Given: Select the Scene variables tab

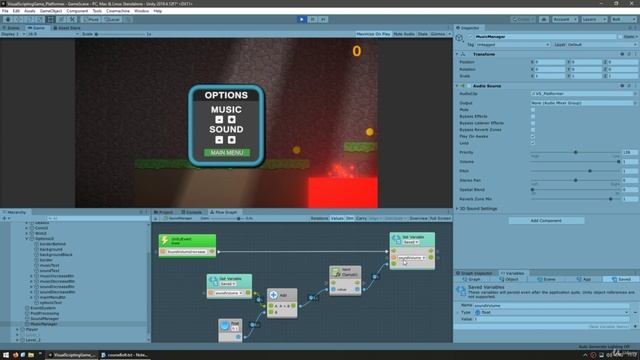Looking at the screenshot, I should [546, 280].
